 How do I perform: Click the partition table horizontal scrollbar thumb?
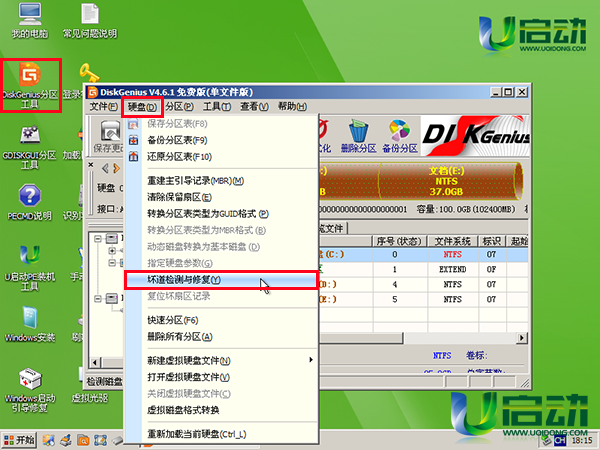tap(361, 338)
